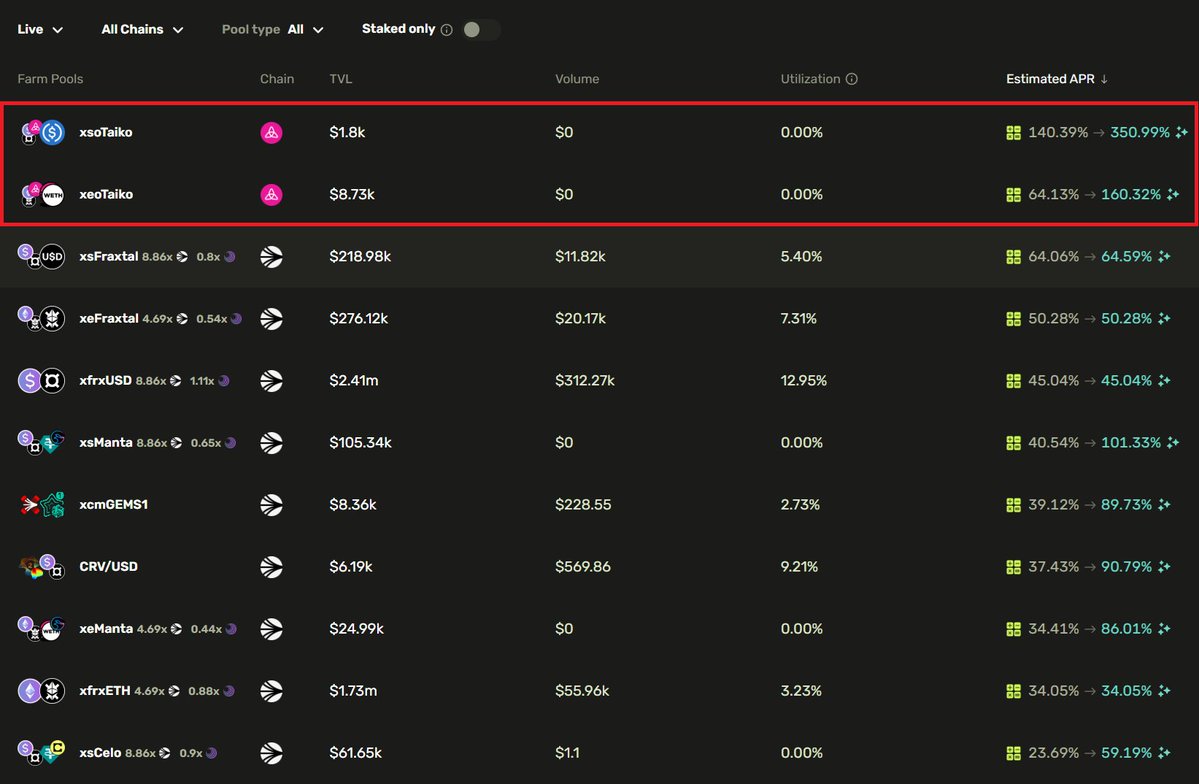Click the xfrxETH token pair icon
This screenshot has height=784, width=1199.
(41, 691)
